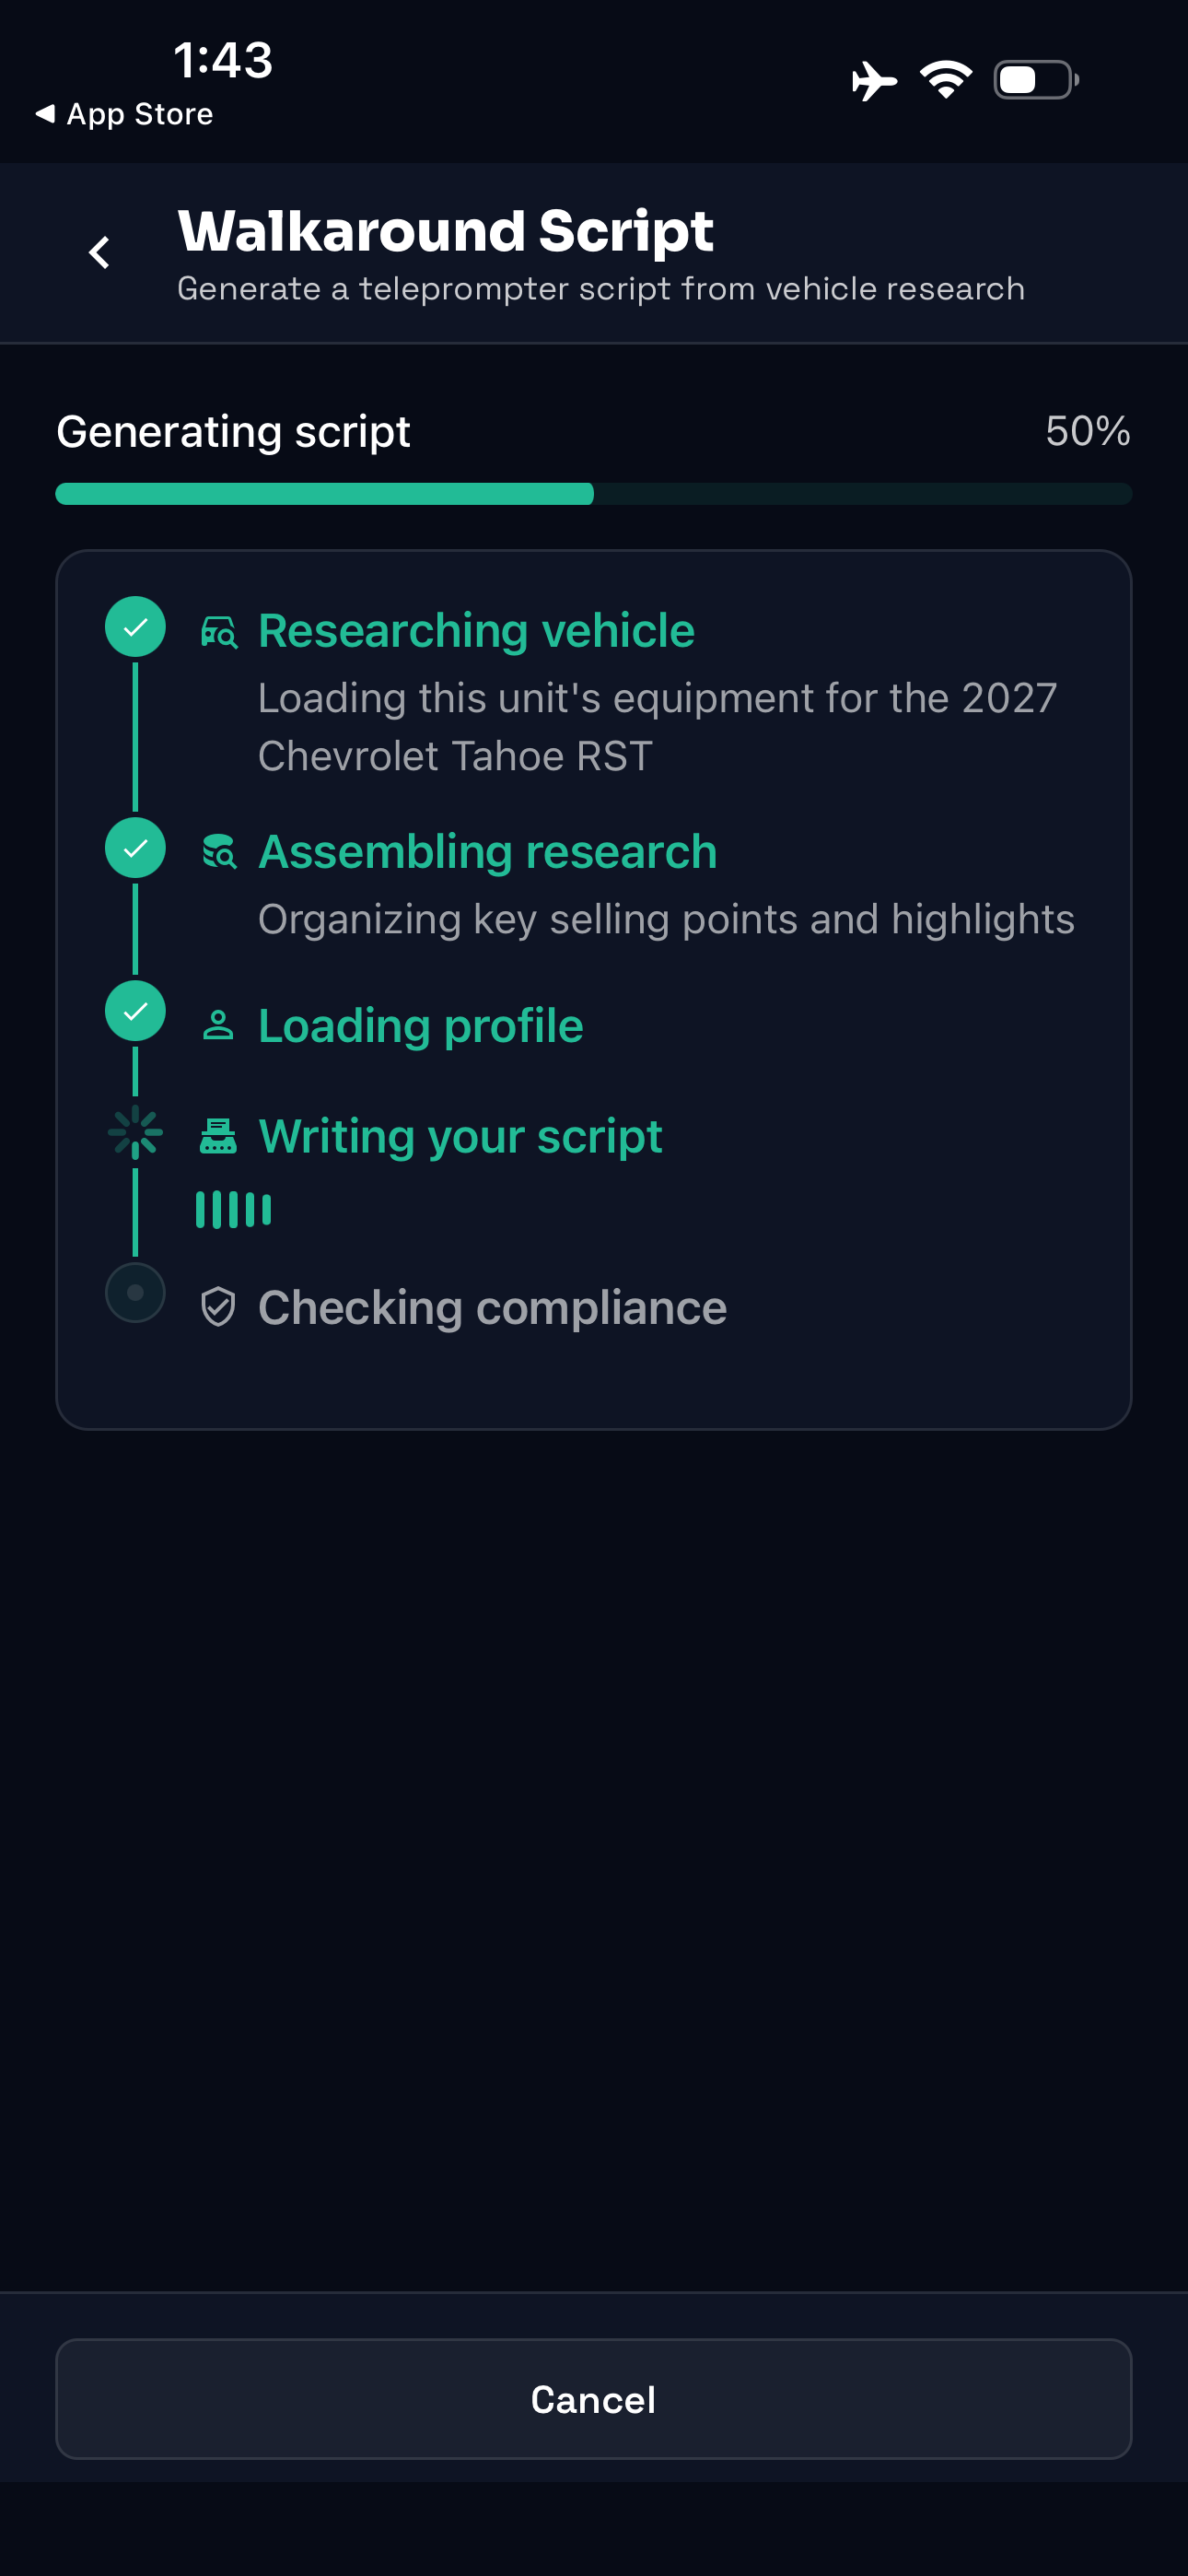Image resolution: width=1188 pixels, height=2576 pixels.
Task: Tap the airplane mode icon in status bar
Action: coord(873,80)
